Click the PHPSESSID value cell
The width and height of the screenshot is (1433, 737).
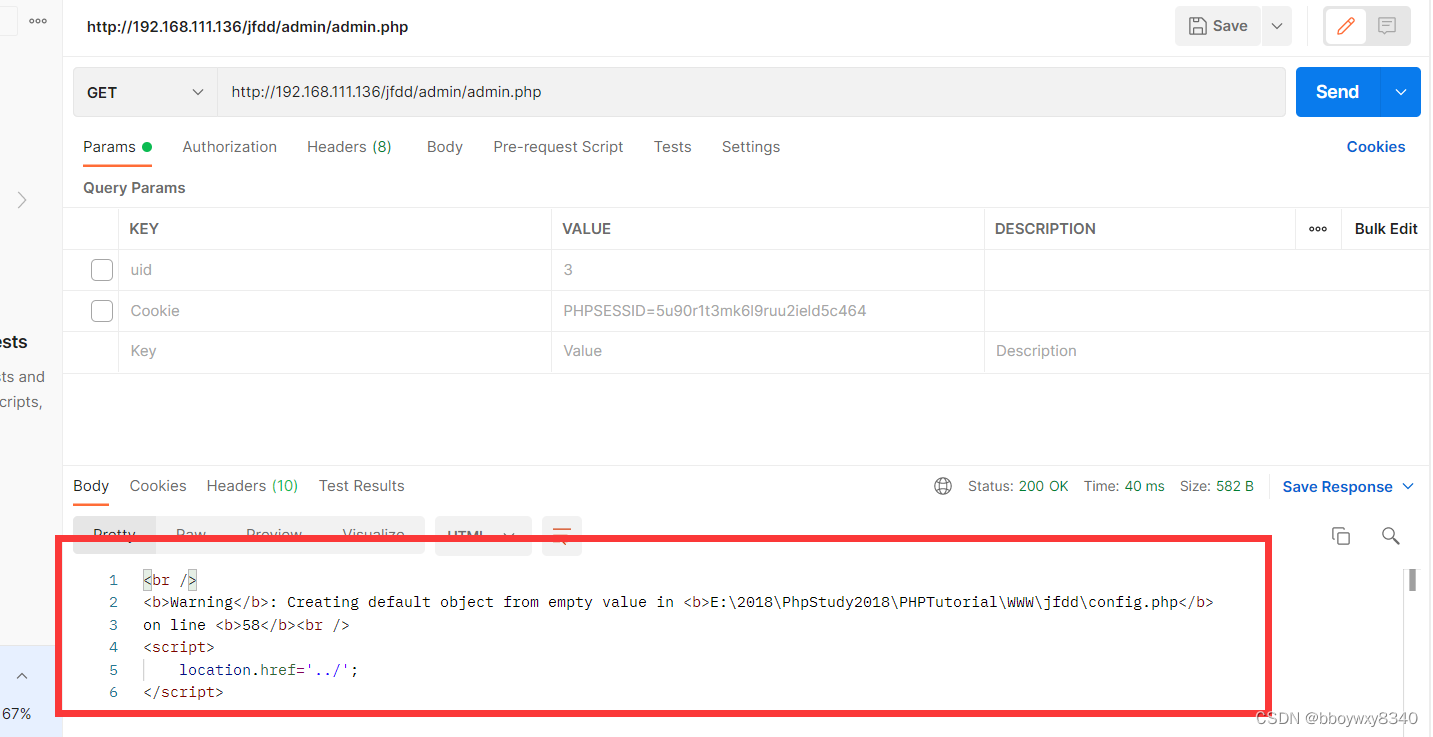[768, 311]
